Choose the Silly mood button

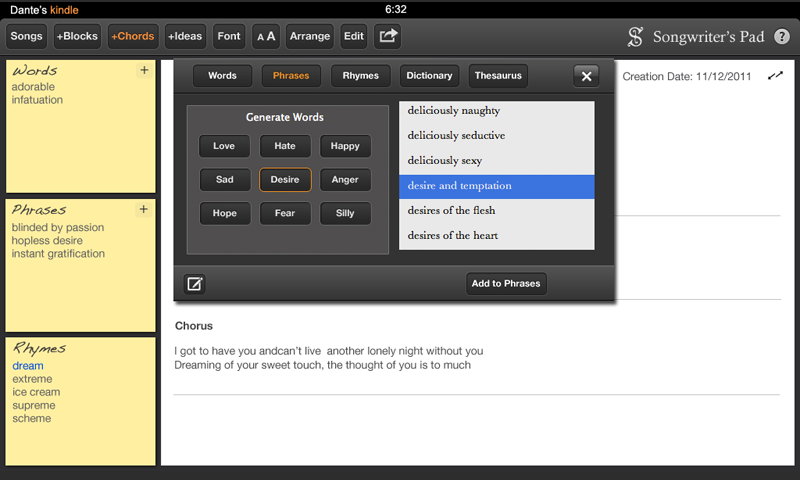345,213
